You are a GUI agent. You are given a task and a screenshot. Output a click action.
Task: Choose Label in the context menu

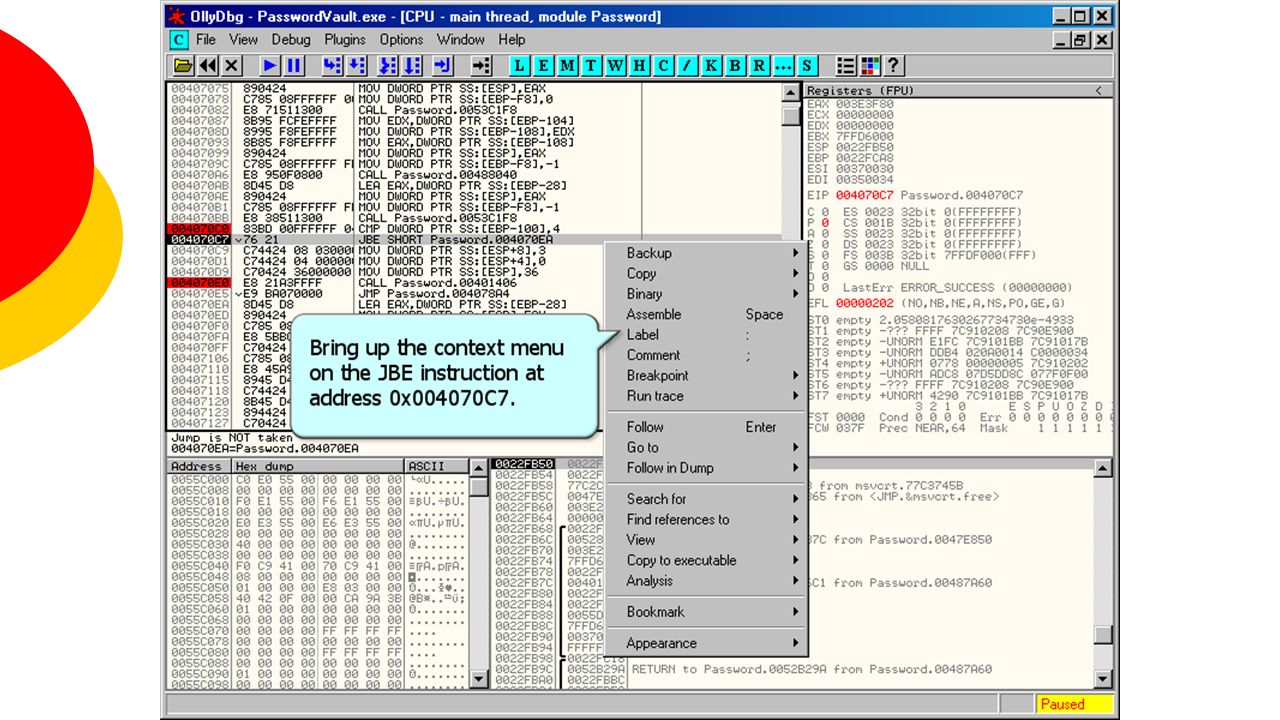click(706, 335)
